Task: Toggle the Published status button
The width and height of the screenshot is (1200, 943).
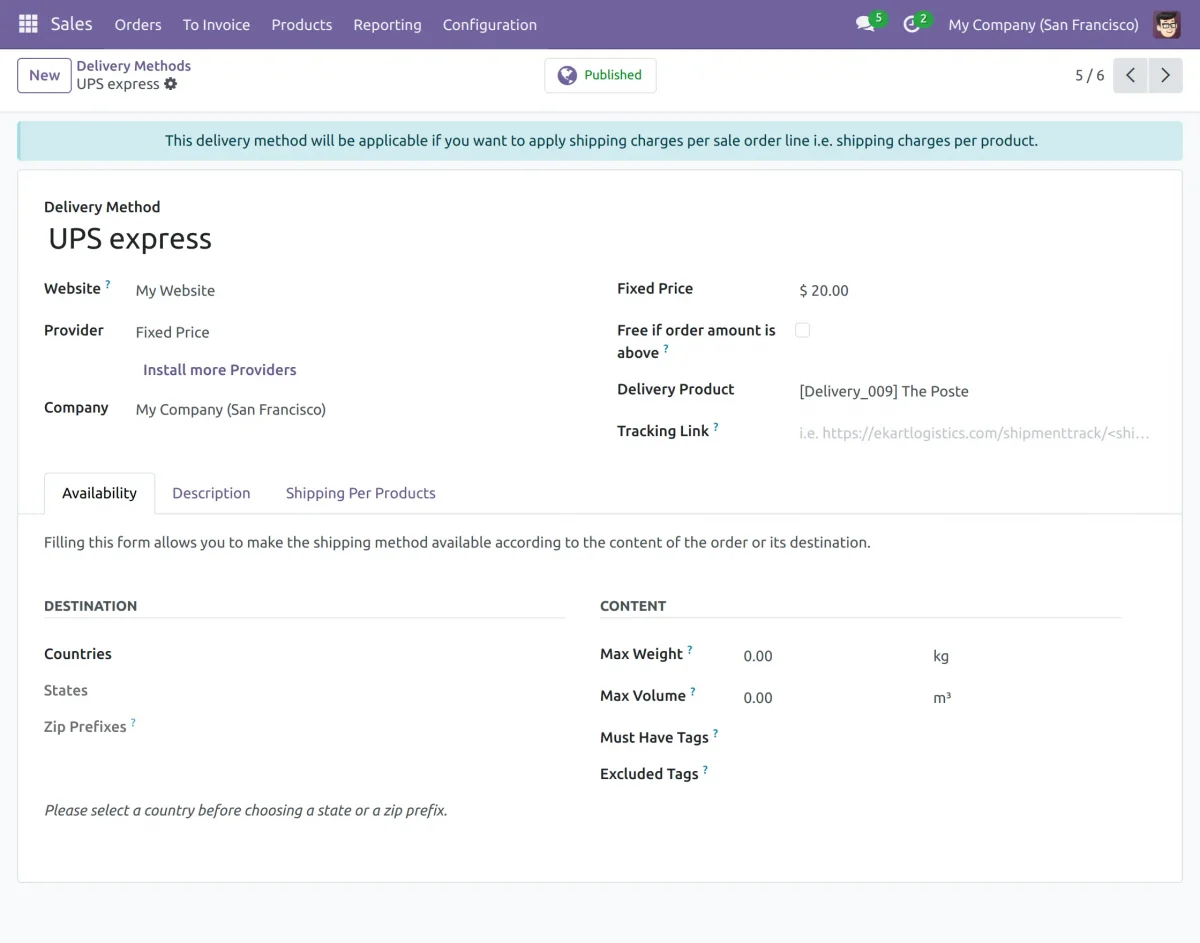Action: [x=600, y=75]
